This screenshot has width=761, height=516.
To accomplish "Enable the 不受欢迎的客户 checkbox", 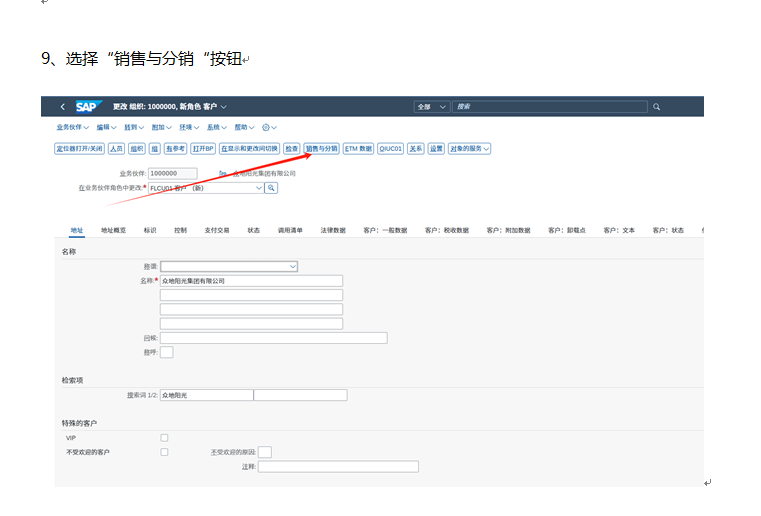I will coord(164,452).
